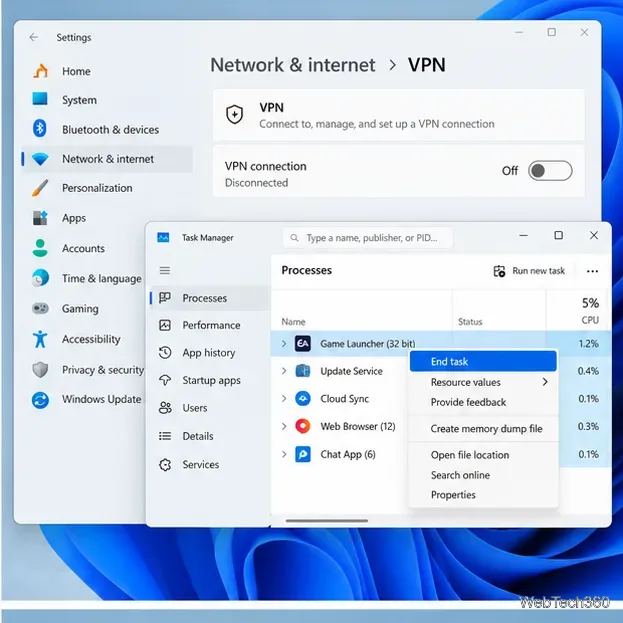
Task: Click the Task Manager app icon in title bar
Action: coord(163,238)
